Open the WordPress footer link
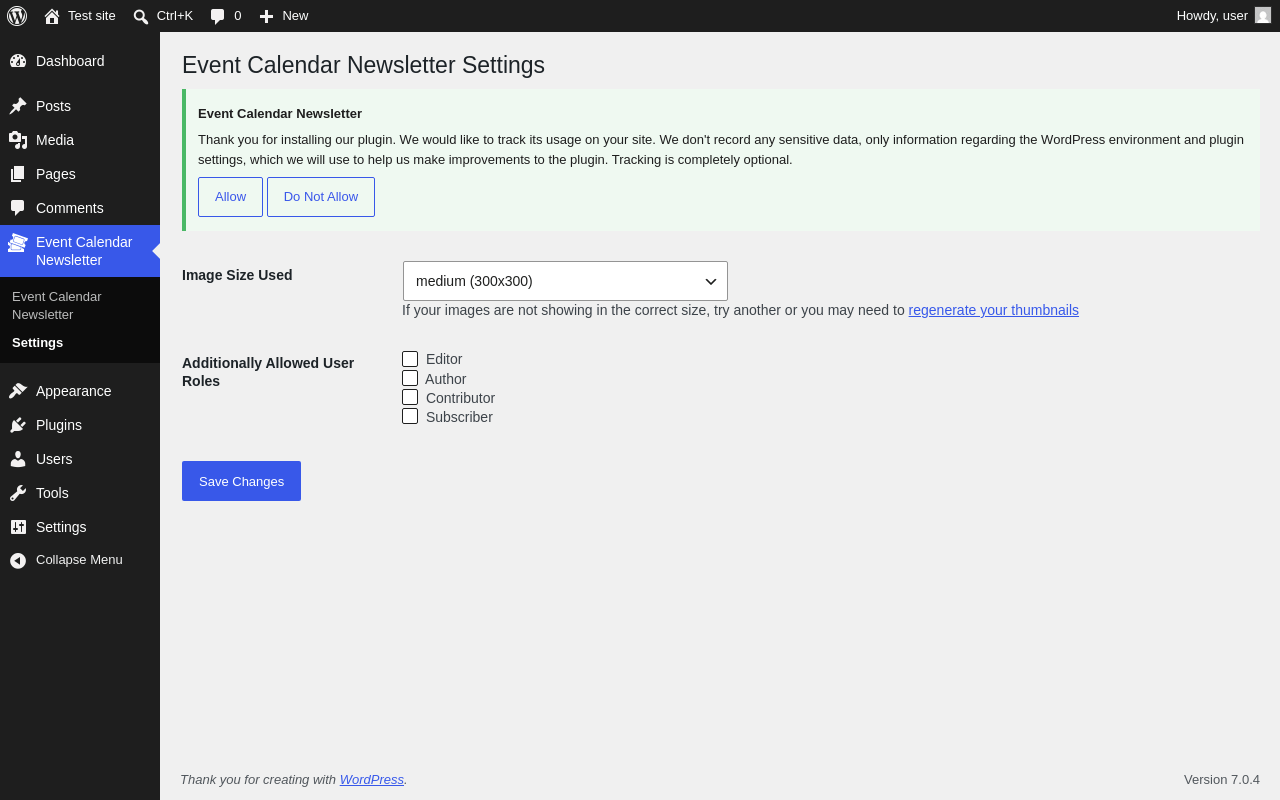1280x800 pixels. (x=372, y=780)
